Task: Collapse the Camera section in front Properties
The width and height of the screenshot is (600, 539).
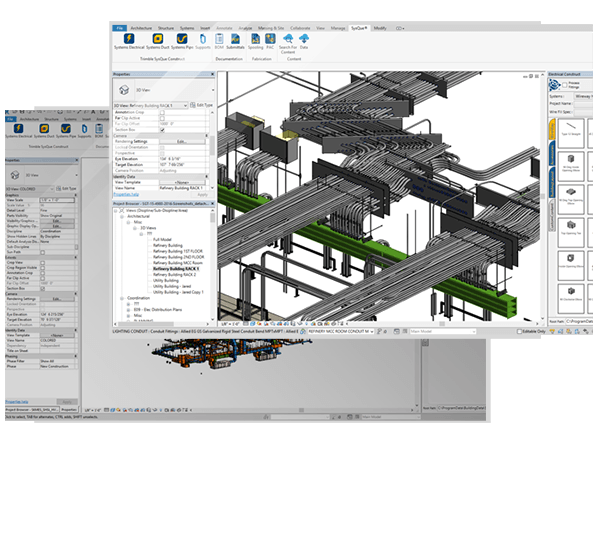Action: [207, 136]
